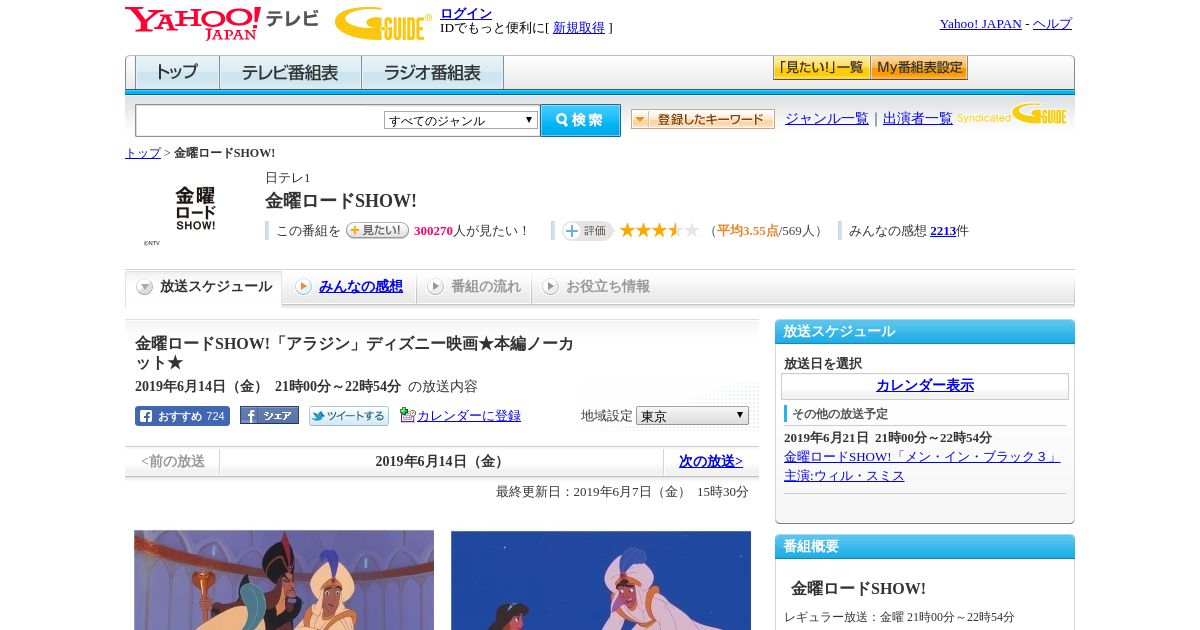
Task: Click the カレンダー表示 link
Action: pyautogui.click(x=925, y=385)
